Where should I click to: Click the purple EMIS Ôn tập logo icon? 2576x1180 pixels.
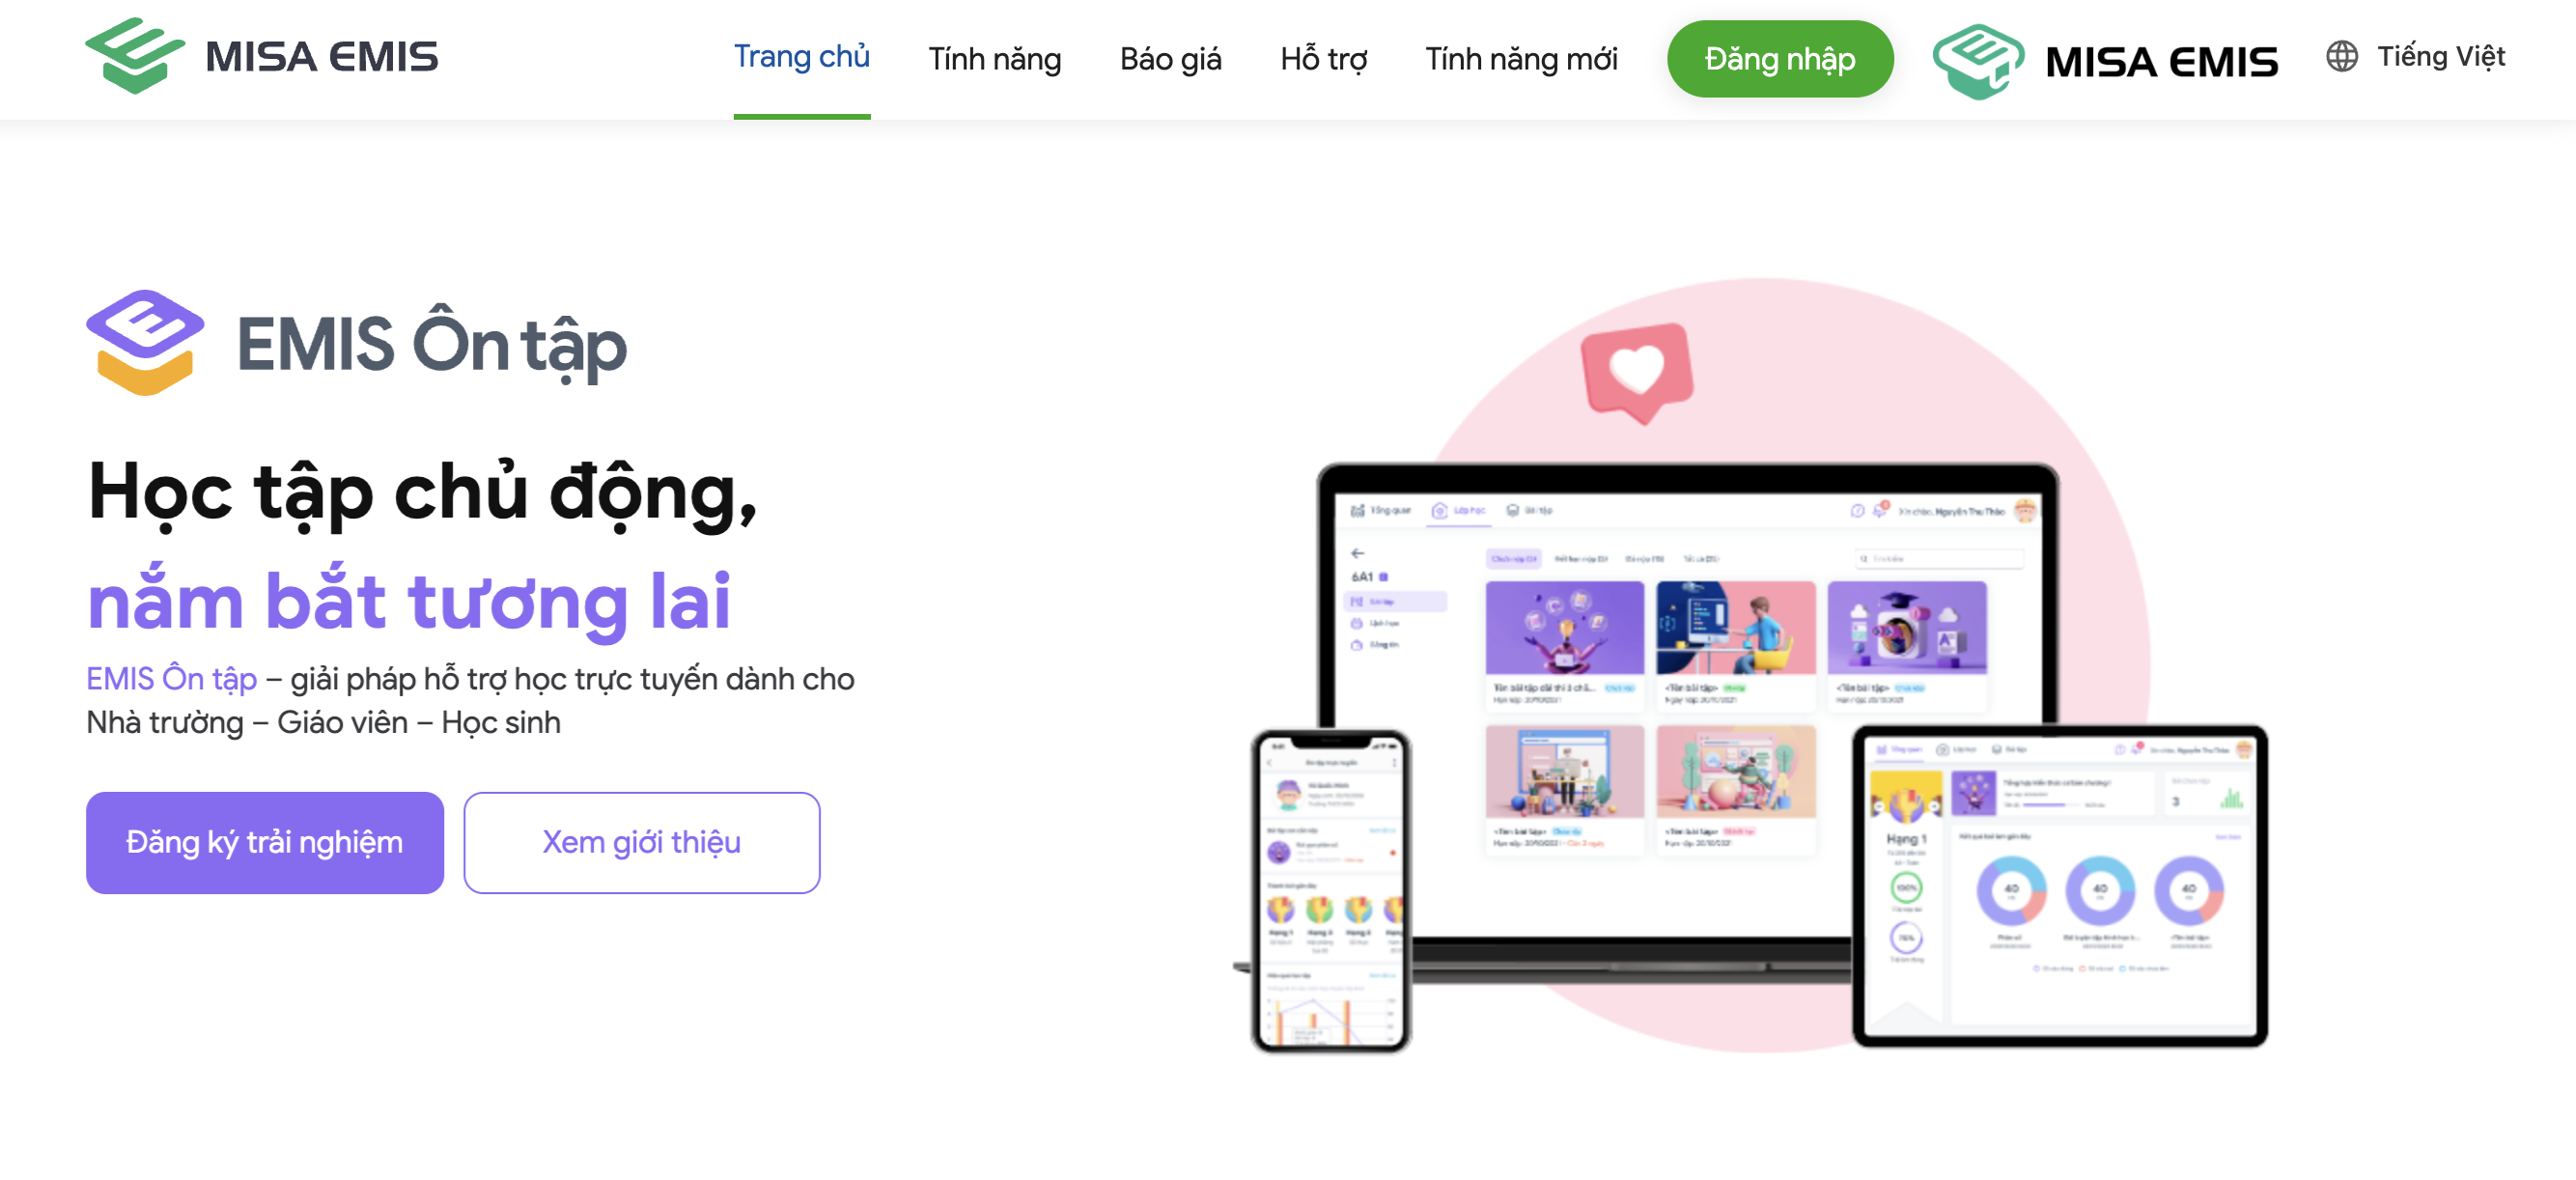tap(145, 343)
